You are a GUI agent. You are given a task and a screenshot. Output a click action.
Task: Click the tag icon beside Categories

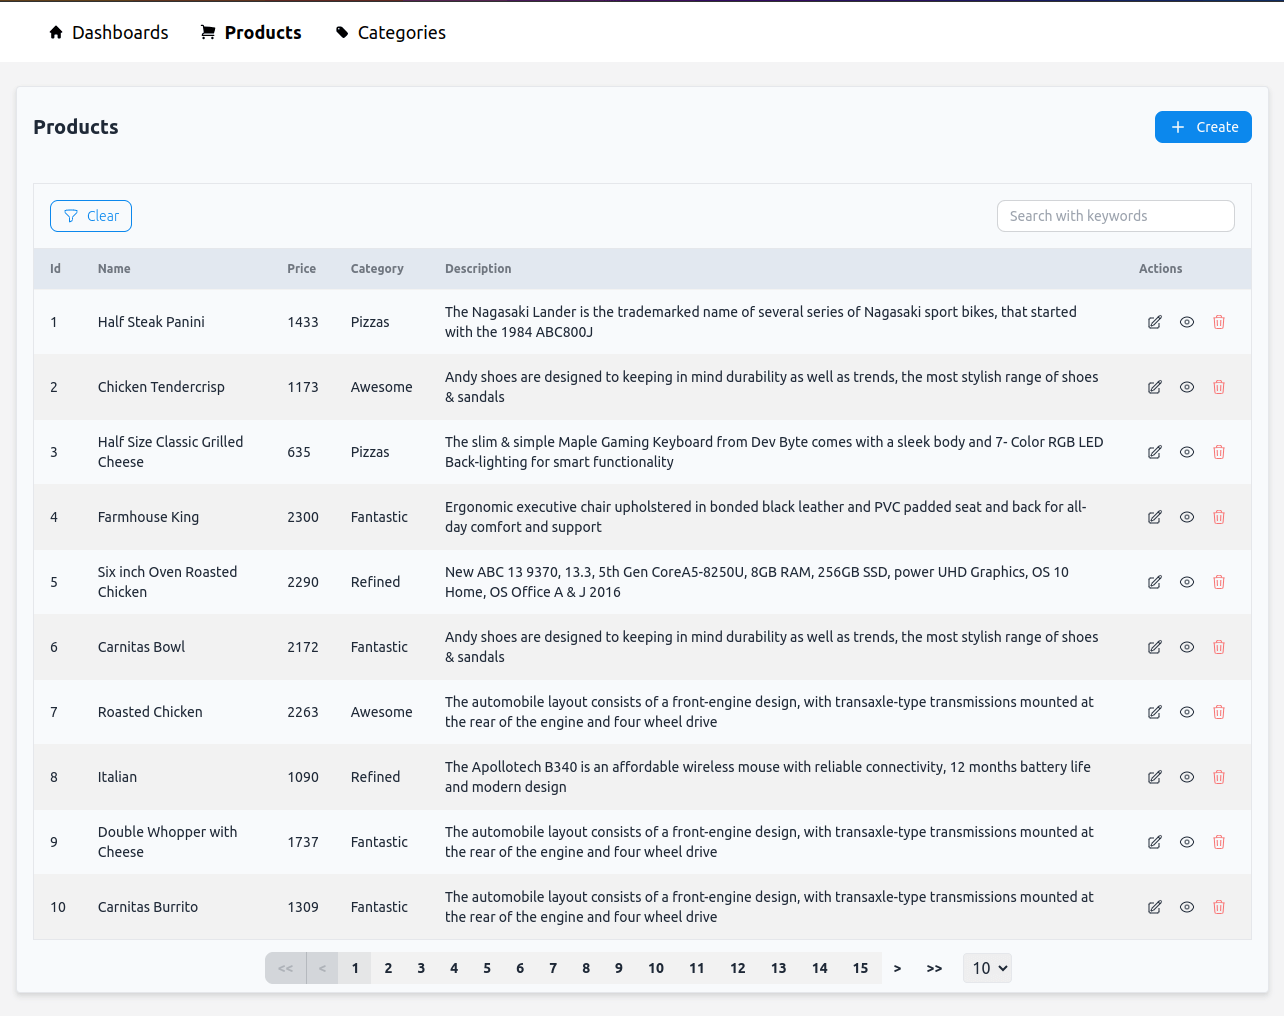point(343,32)
